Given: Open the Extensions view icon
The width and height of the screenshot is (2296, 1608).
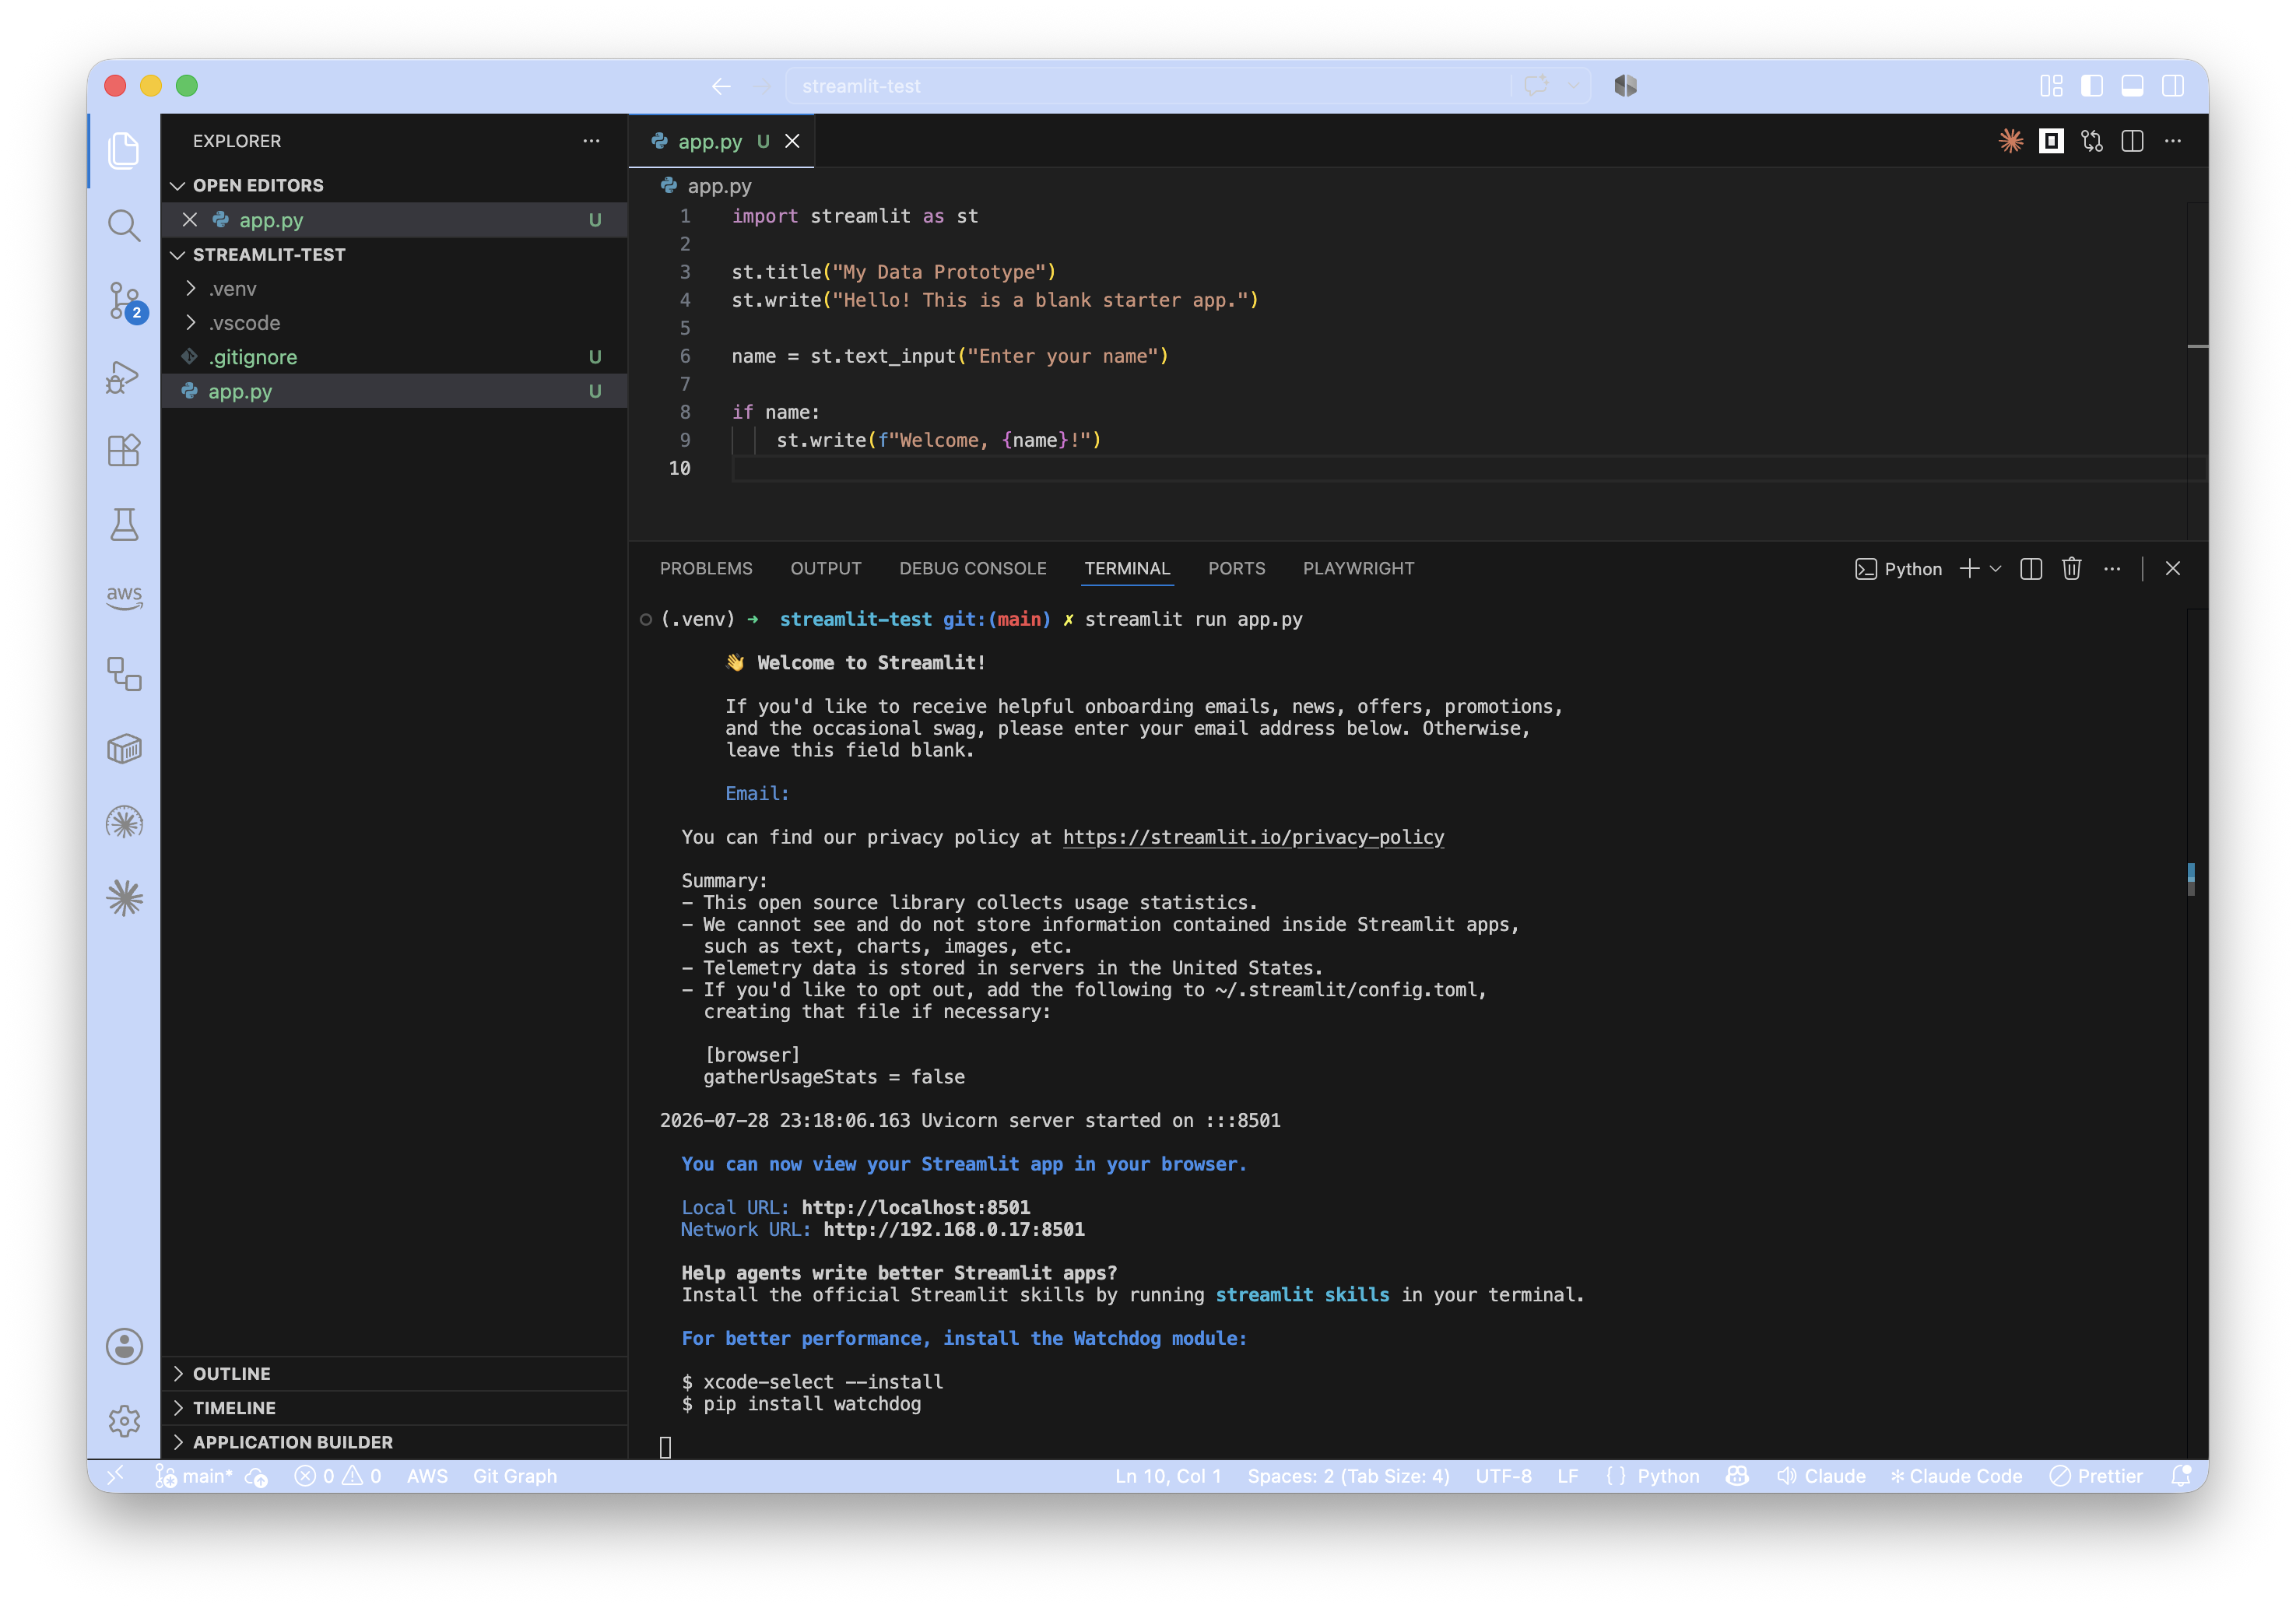Looking at the screenshot, I should click(x=124, y=451).
